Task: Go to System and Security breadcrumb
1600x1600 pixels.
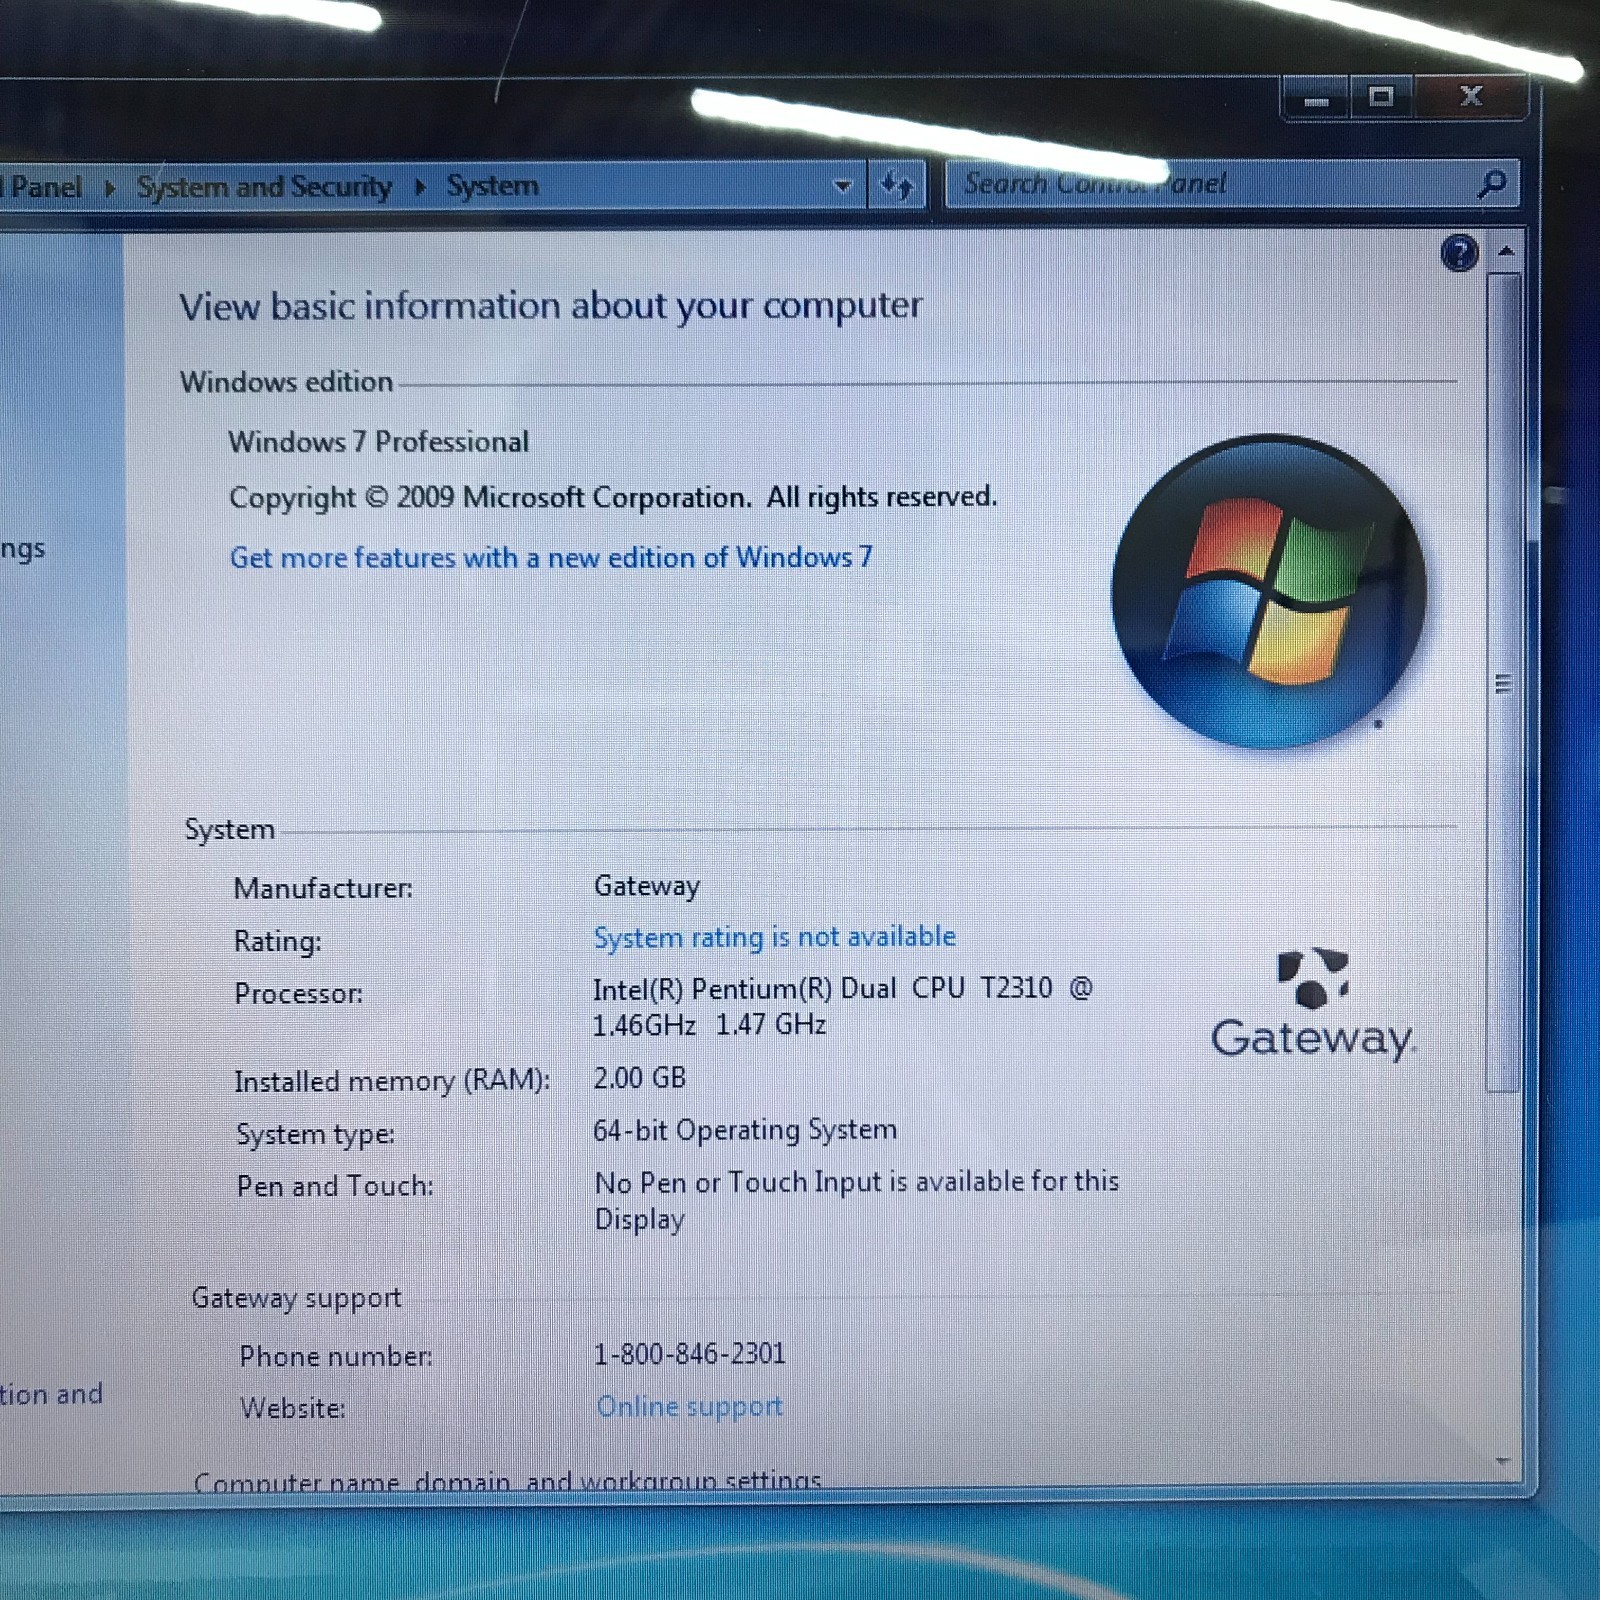Action: pyautogui.click(x=264, y=187)
